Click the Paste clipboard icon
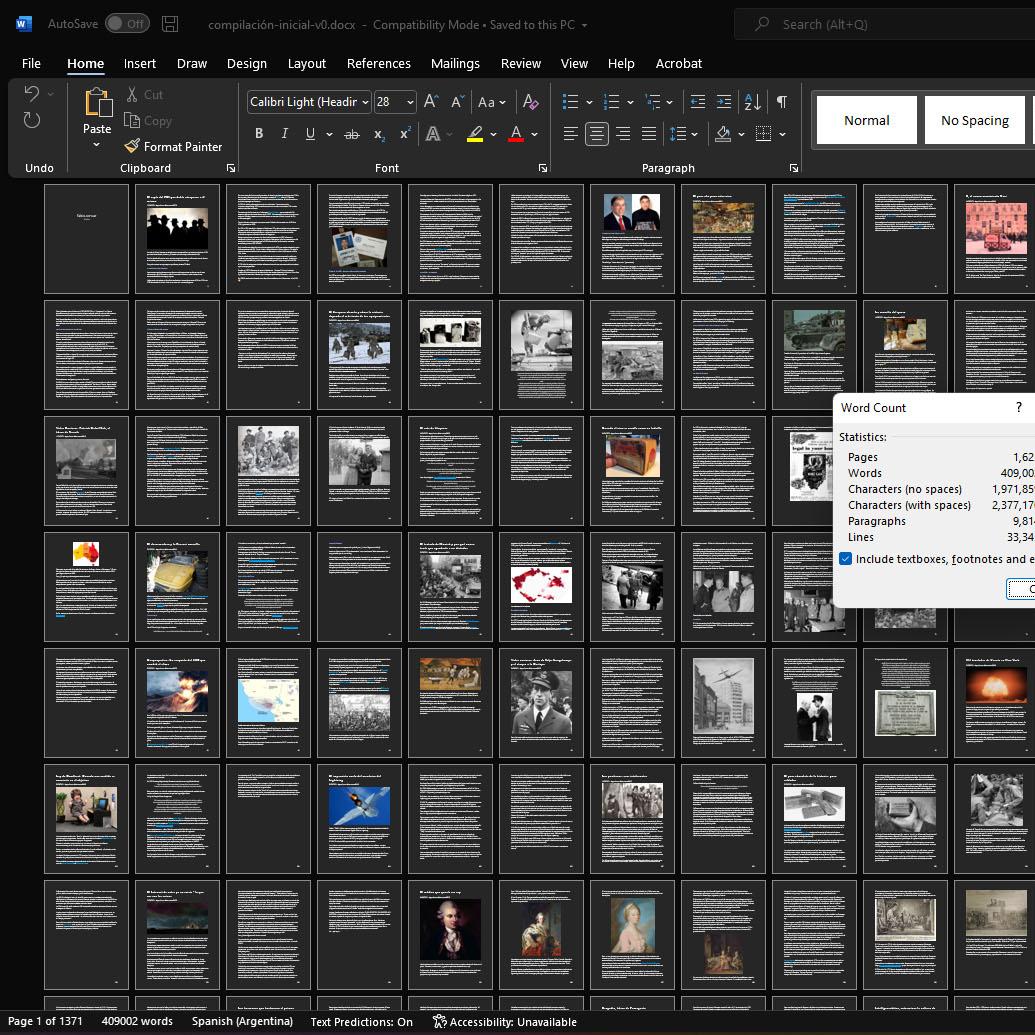 click(97, 103)
